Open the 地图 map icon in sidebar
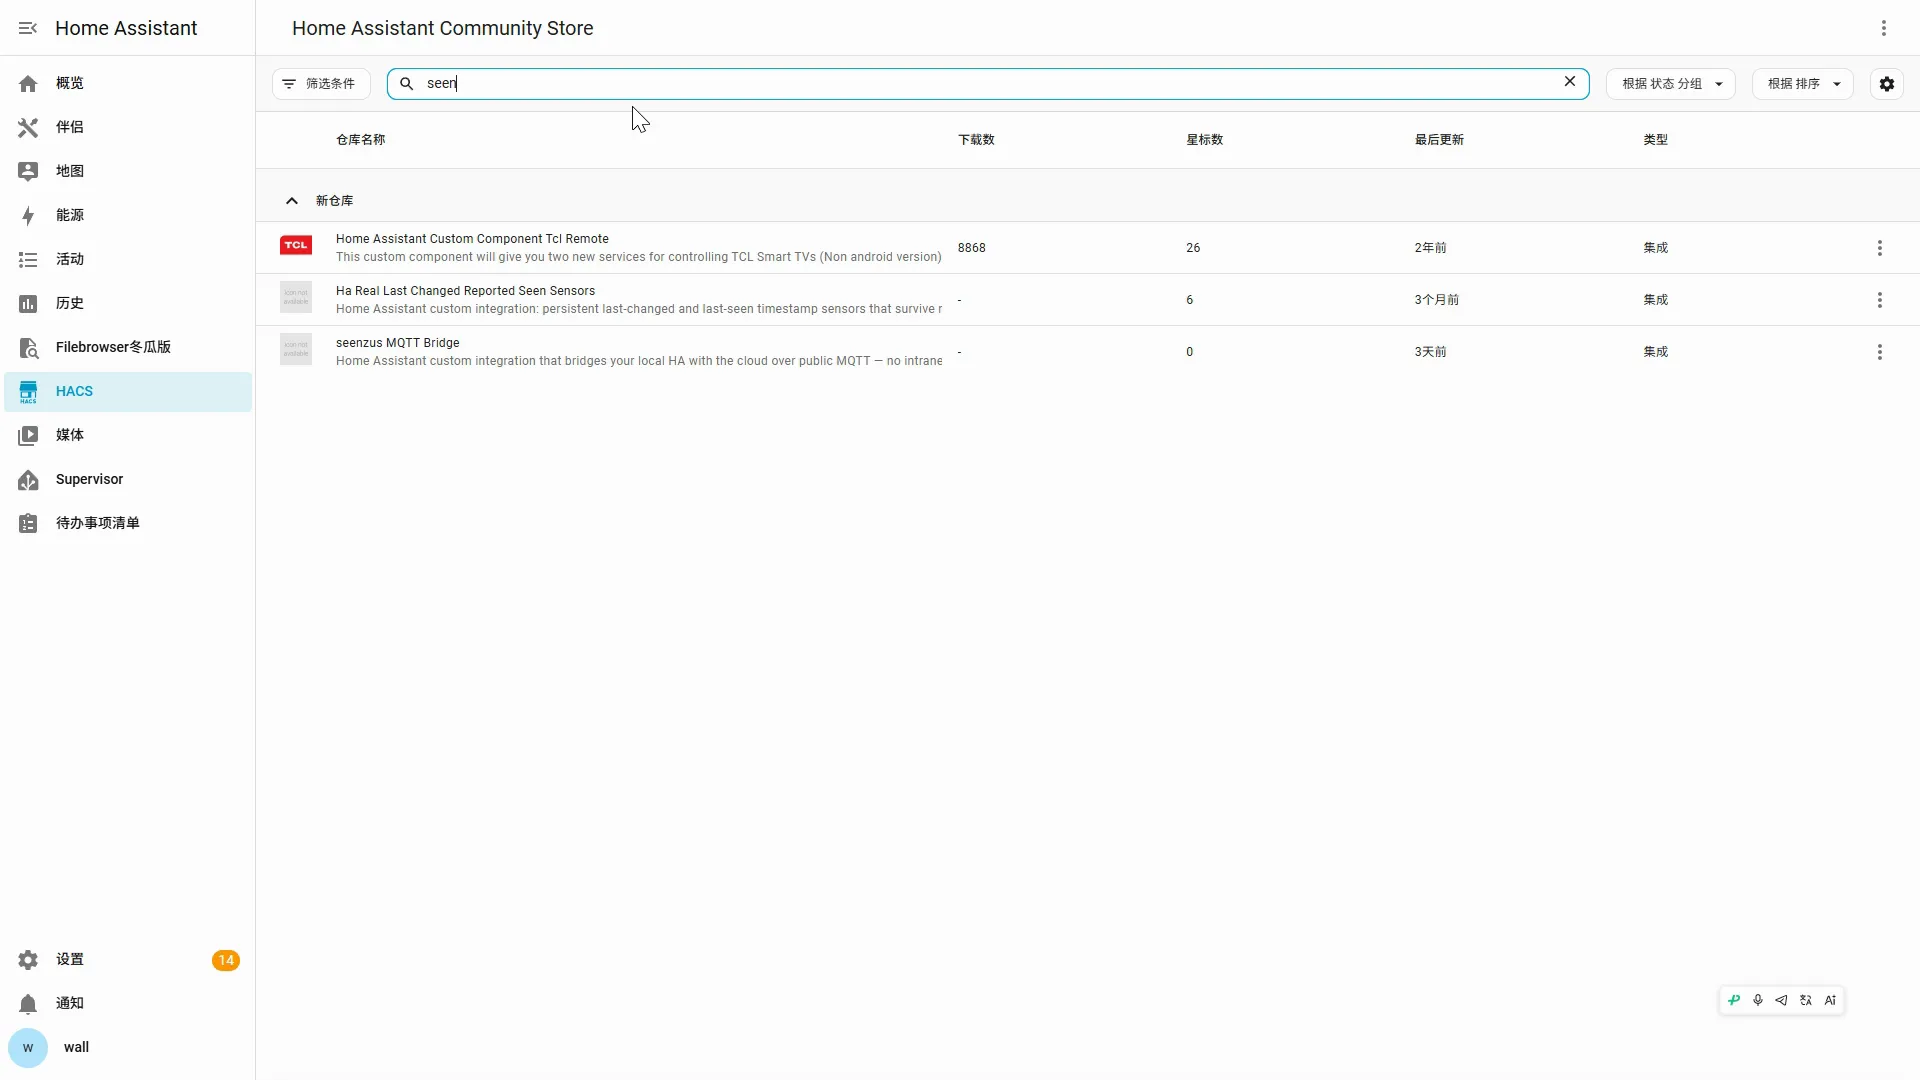This screenshot has width=1920, height=1080. (28, 172)
